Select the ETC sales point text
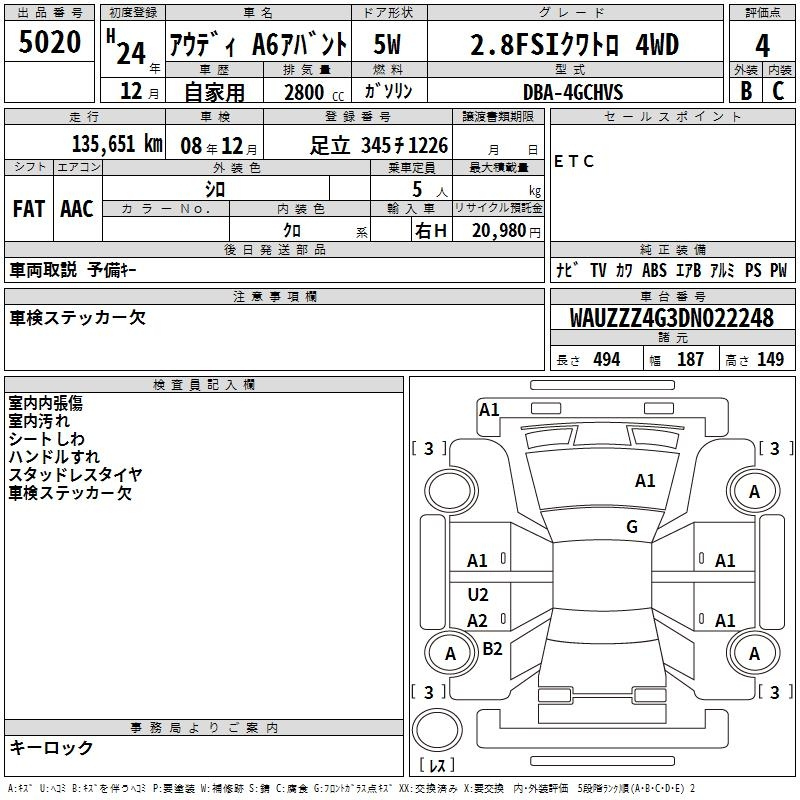The image size is (800, 800). [574, 162]
